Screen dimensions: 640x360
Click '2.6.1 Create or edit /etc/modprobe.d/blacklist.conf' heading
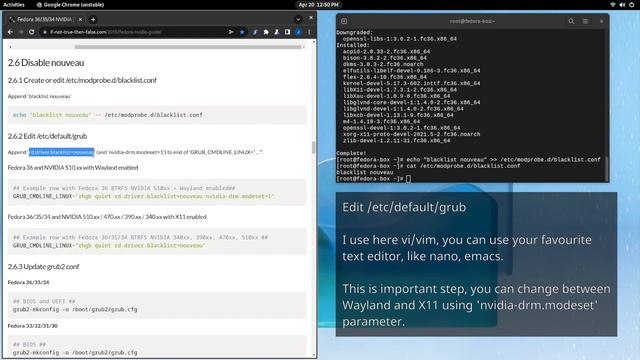pyautogui.click(x=82, y=80)
